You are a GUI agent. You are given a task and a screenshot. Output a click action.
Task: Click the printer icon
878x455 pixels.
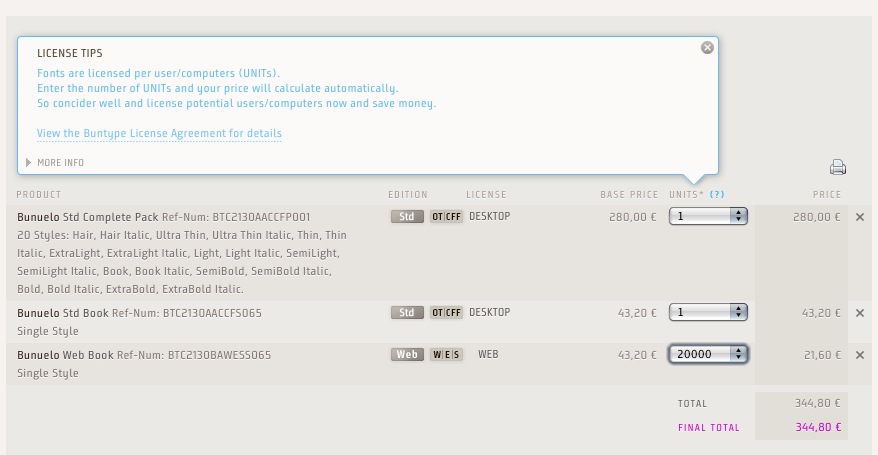[x=837, y=167]
